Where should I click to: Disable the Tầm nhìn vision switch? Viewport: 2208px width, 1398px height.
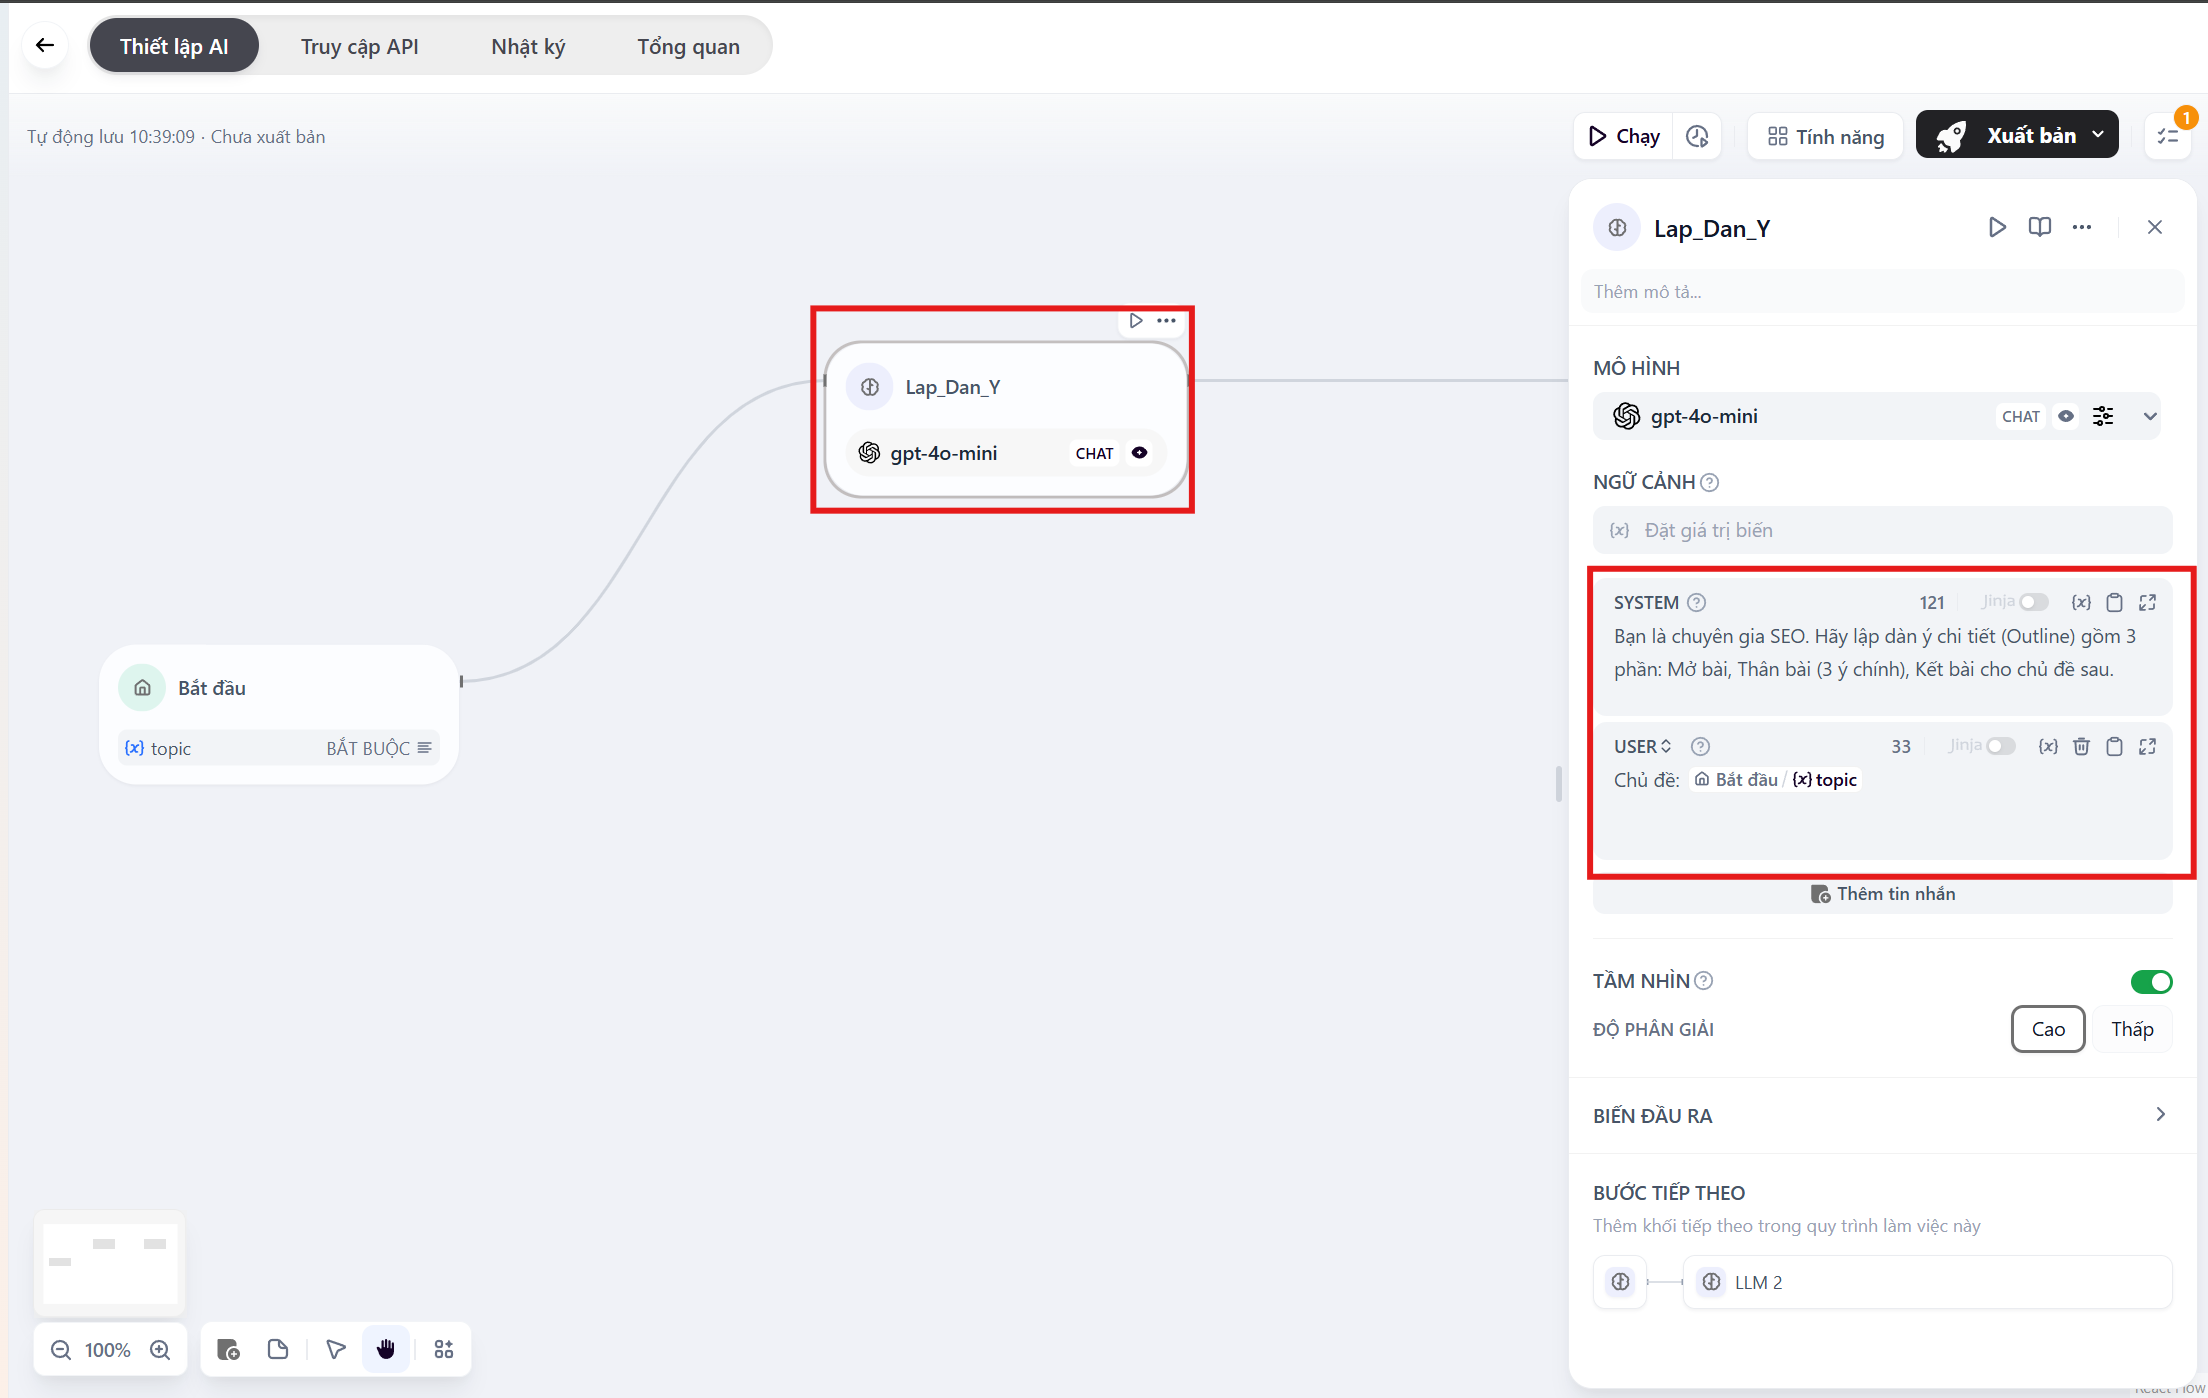(x=2151, y=981)
